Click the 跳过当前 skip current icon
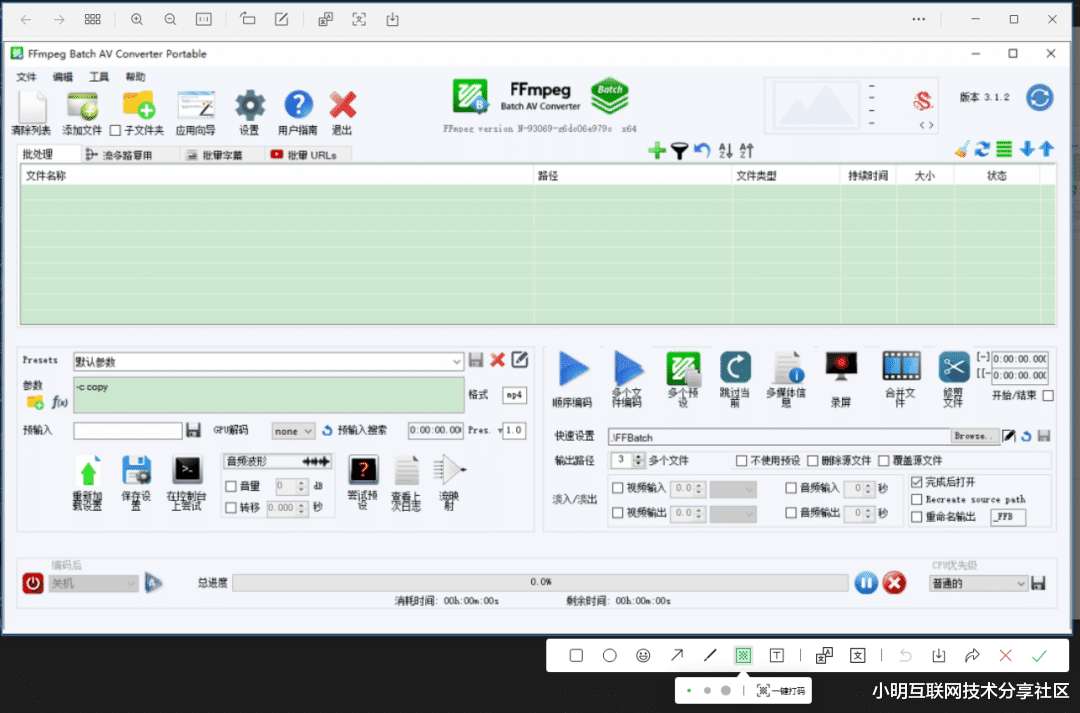Viewport: 1080px width, 713px height. coord(735,367)
